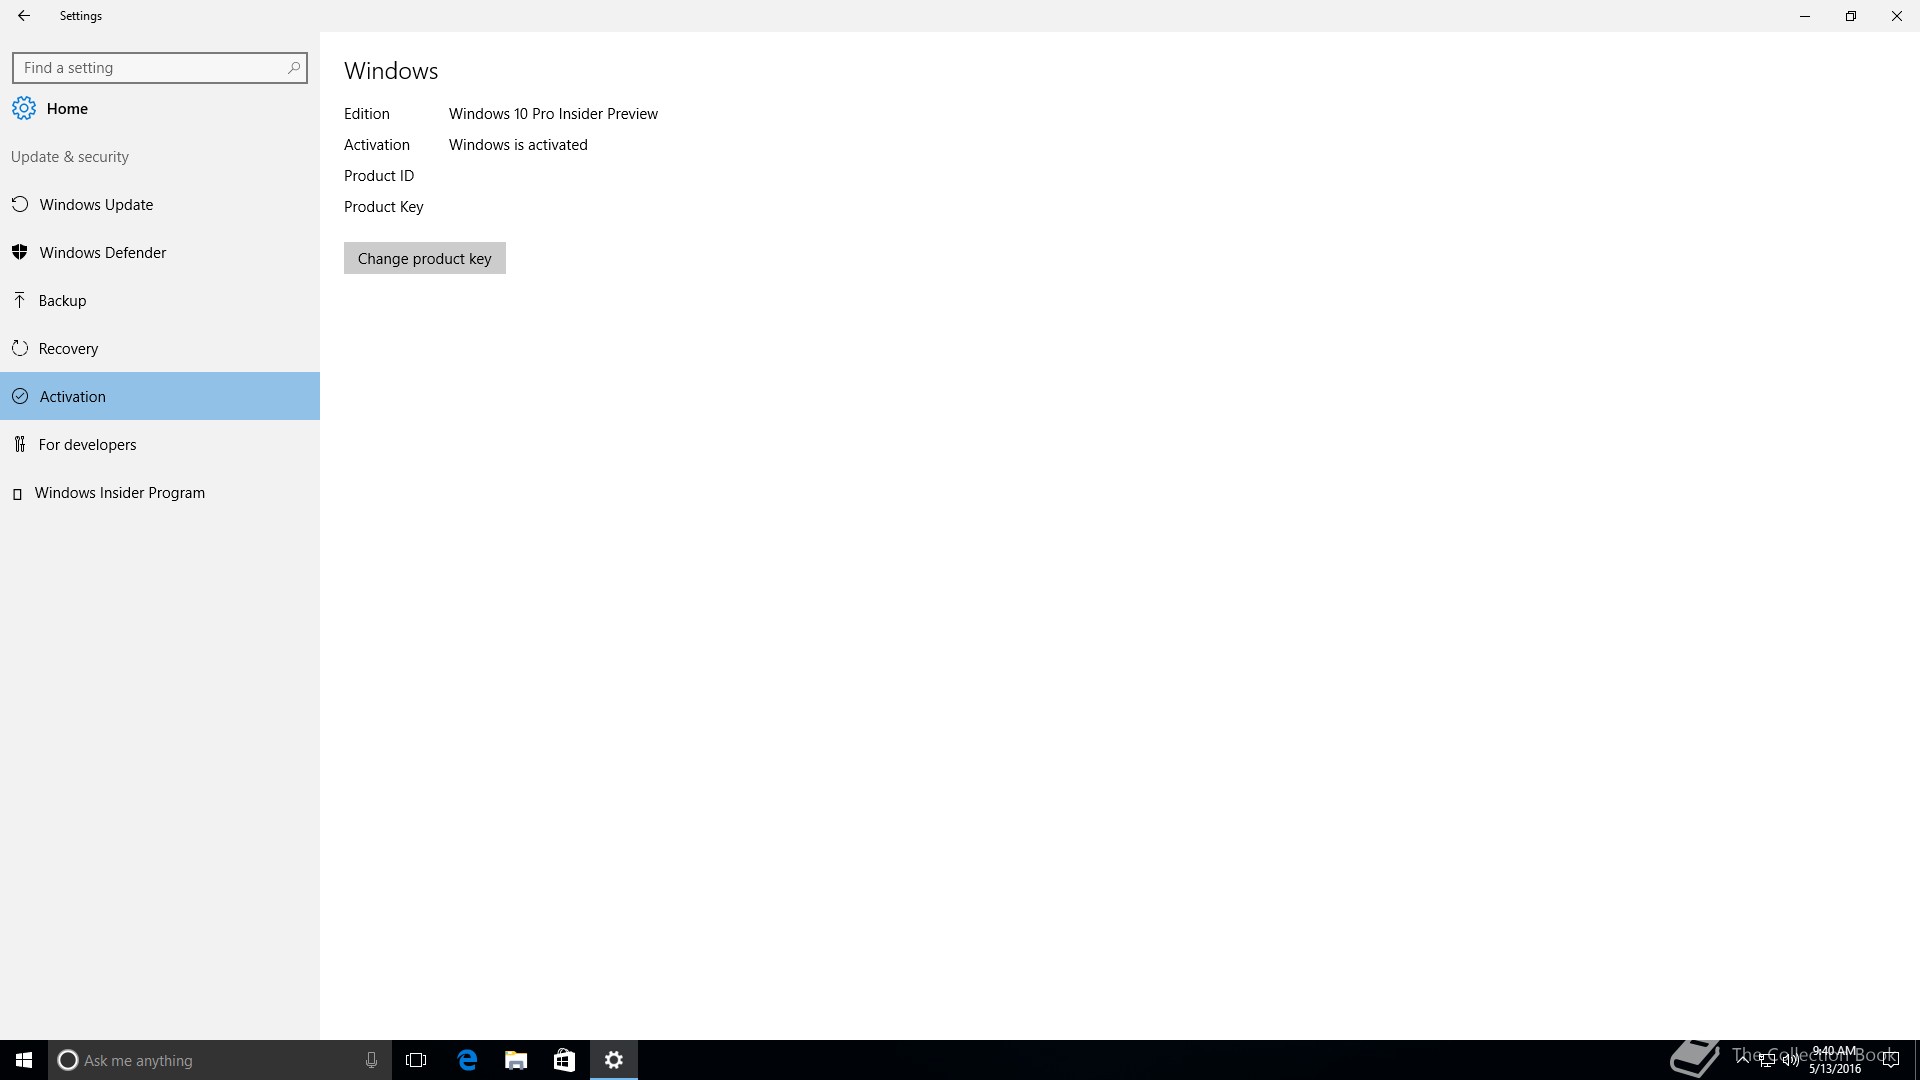Open the volume tray icon

click(x=1790, y=1060)
